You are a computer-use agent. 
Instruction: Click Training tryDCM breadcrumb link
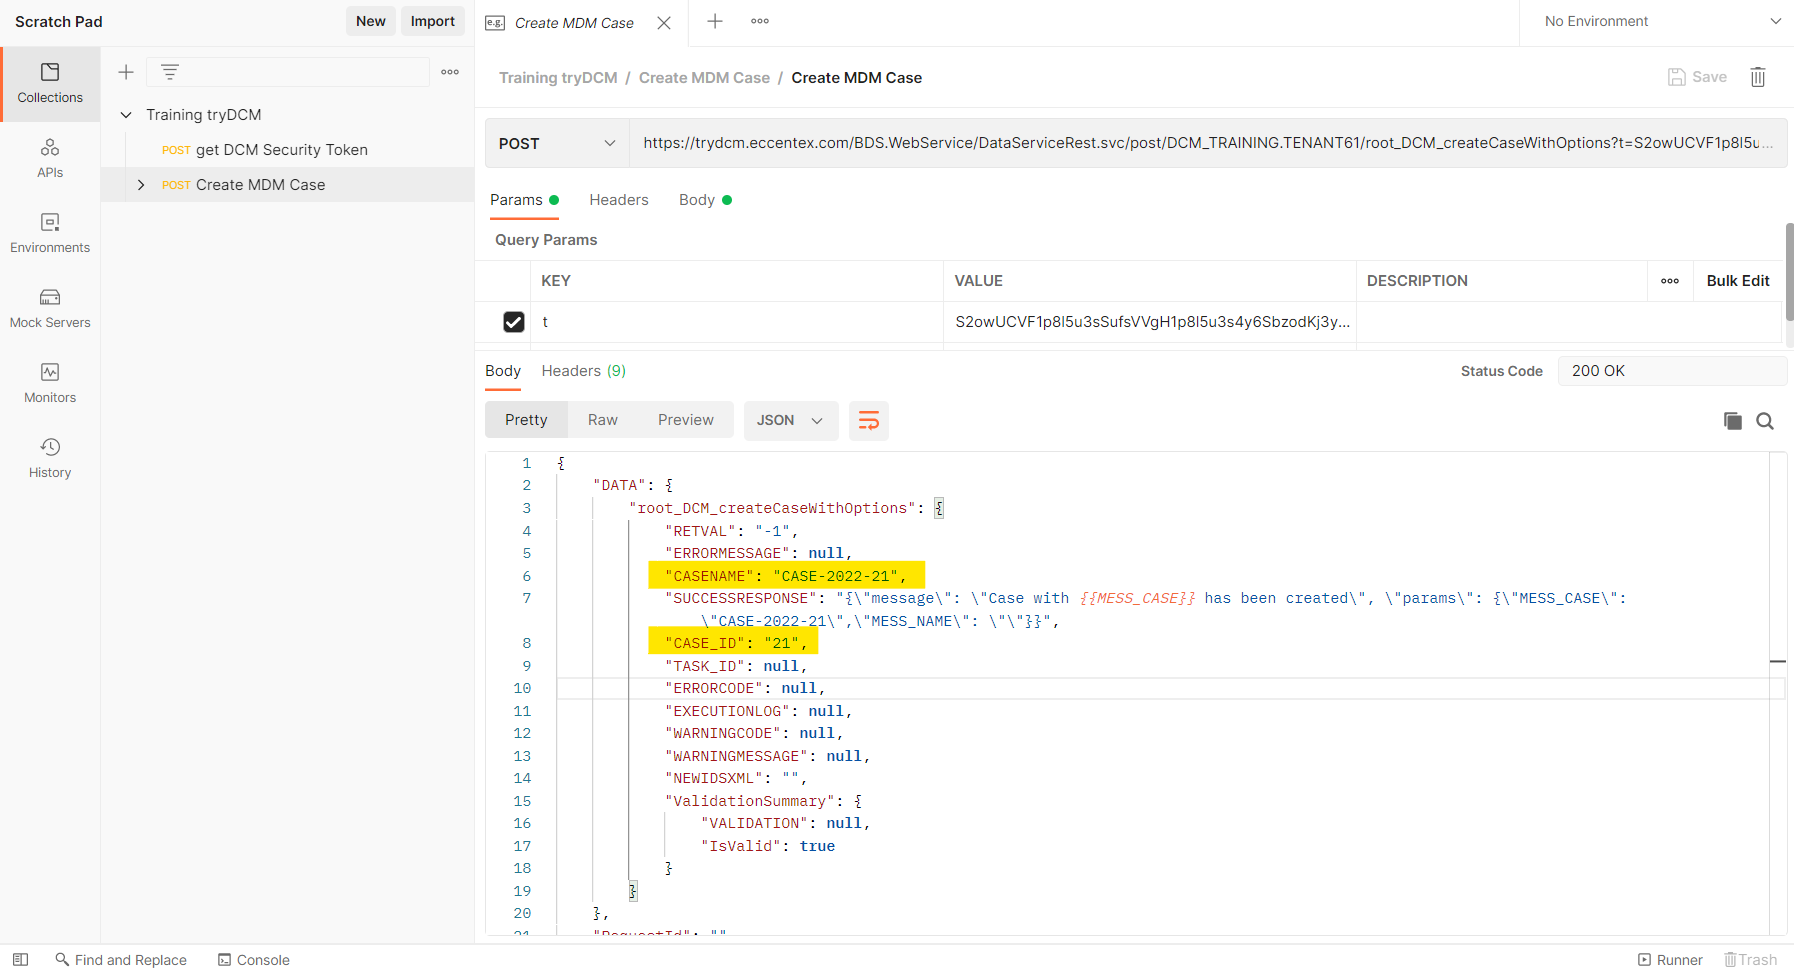click(x=558, y=78)
